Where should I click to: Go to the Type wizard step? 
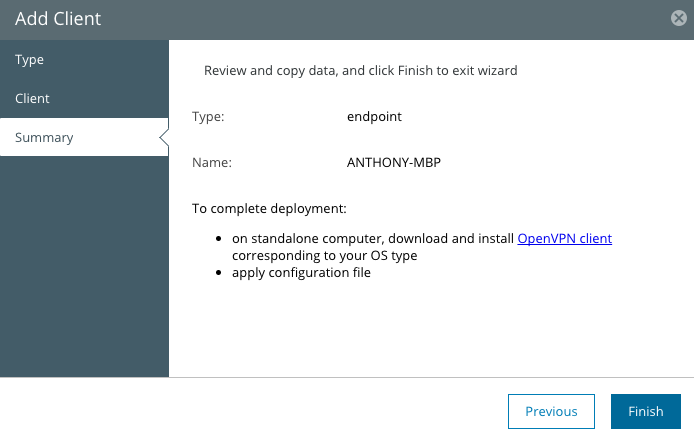[x=84, y=59]
